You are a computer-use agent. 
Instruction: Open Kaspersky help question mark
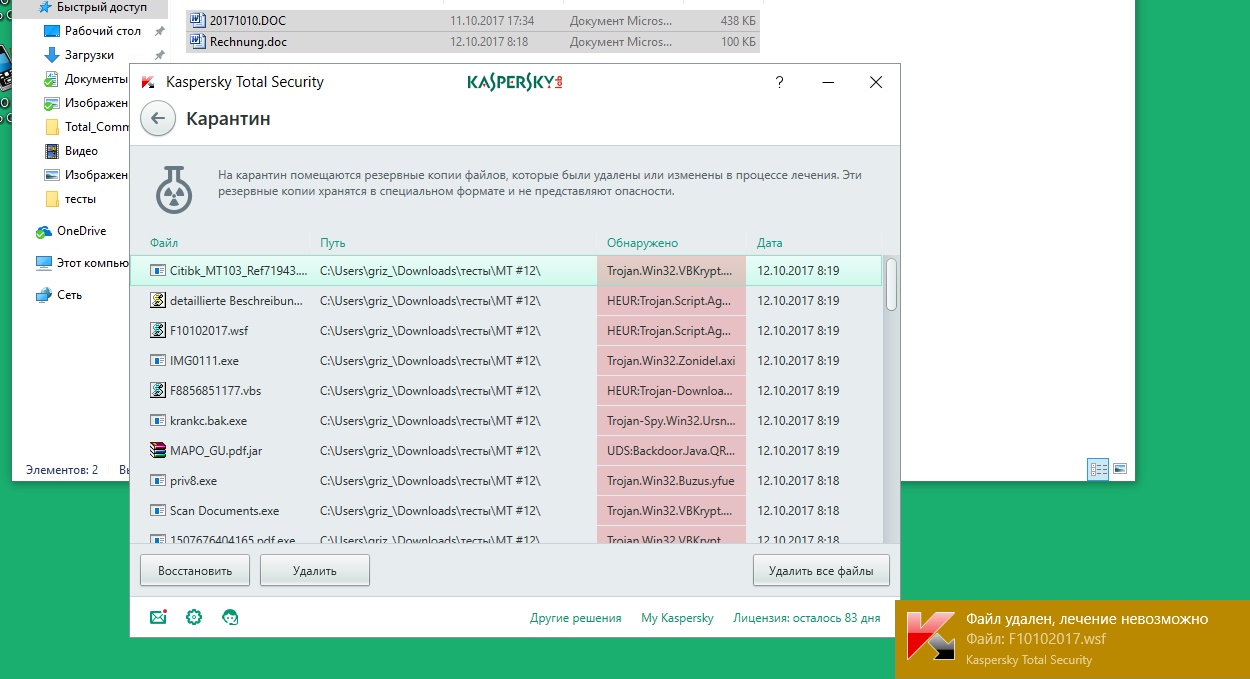[x=780, y=82]
